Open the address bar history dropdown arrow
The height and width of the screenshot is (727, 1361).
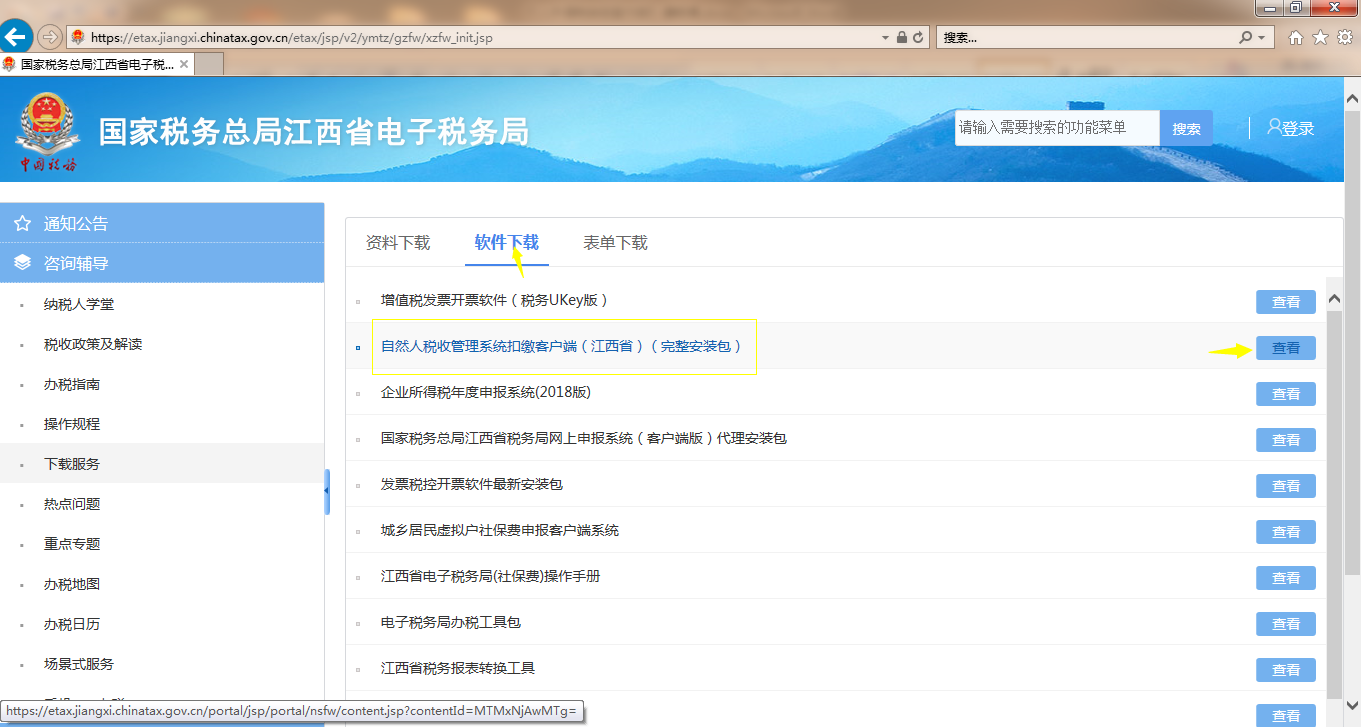884,36
